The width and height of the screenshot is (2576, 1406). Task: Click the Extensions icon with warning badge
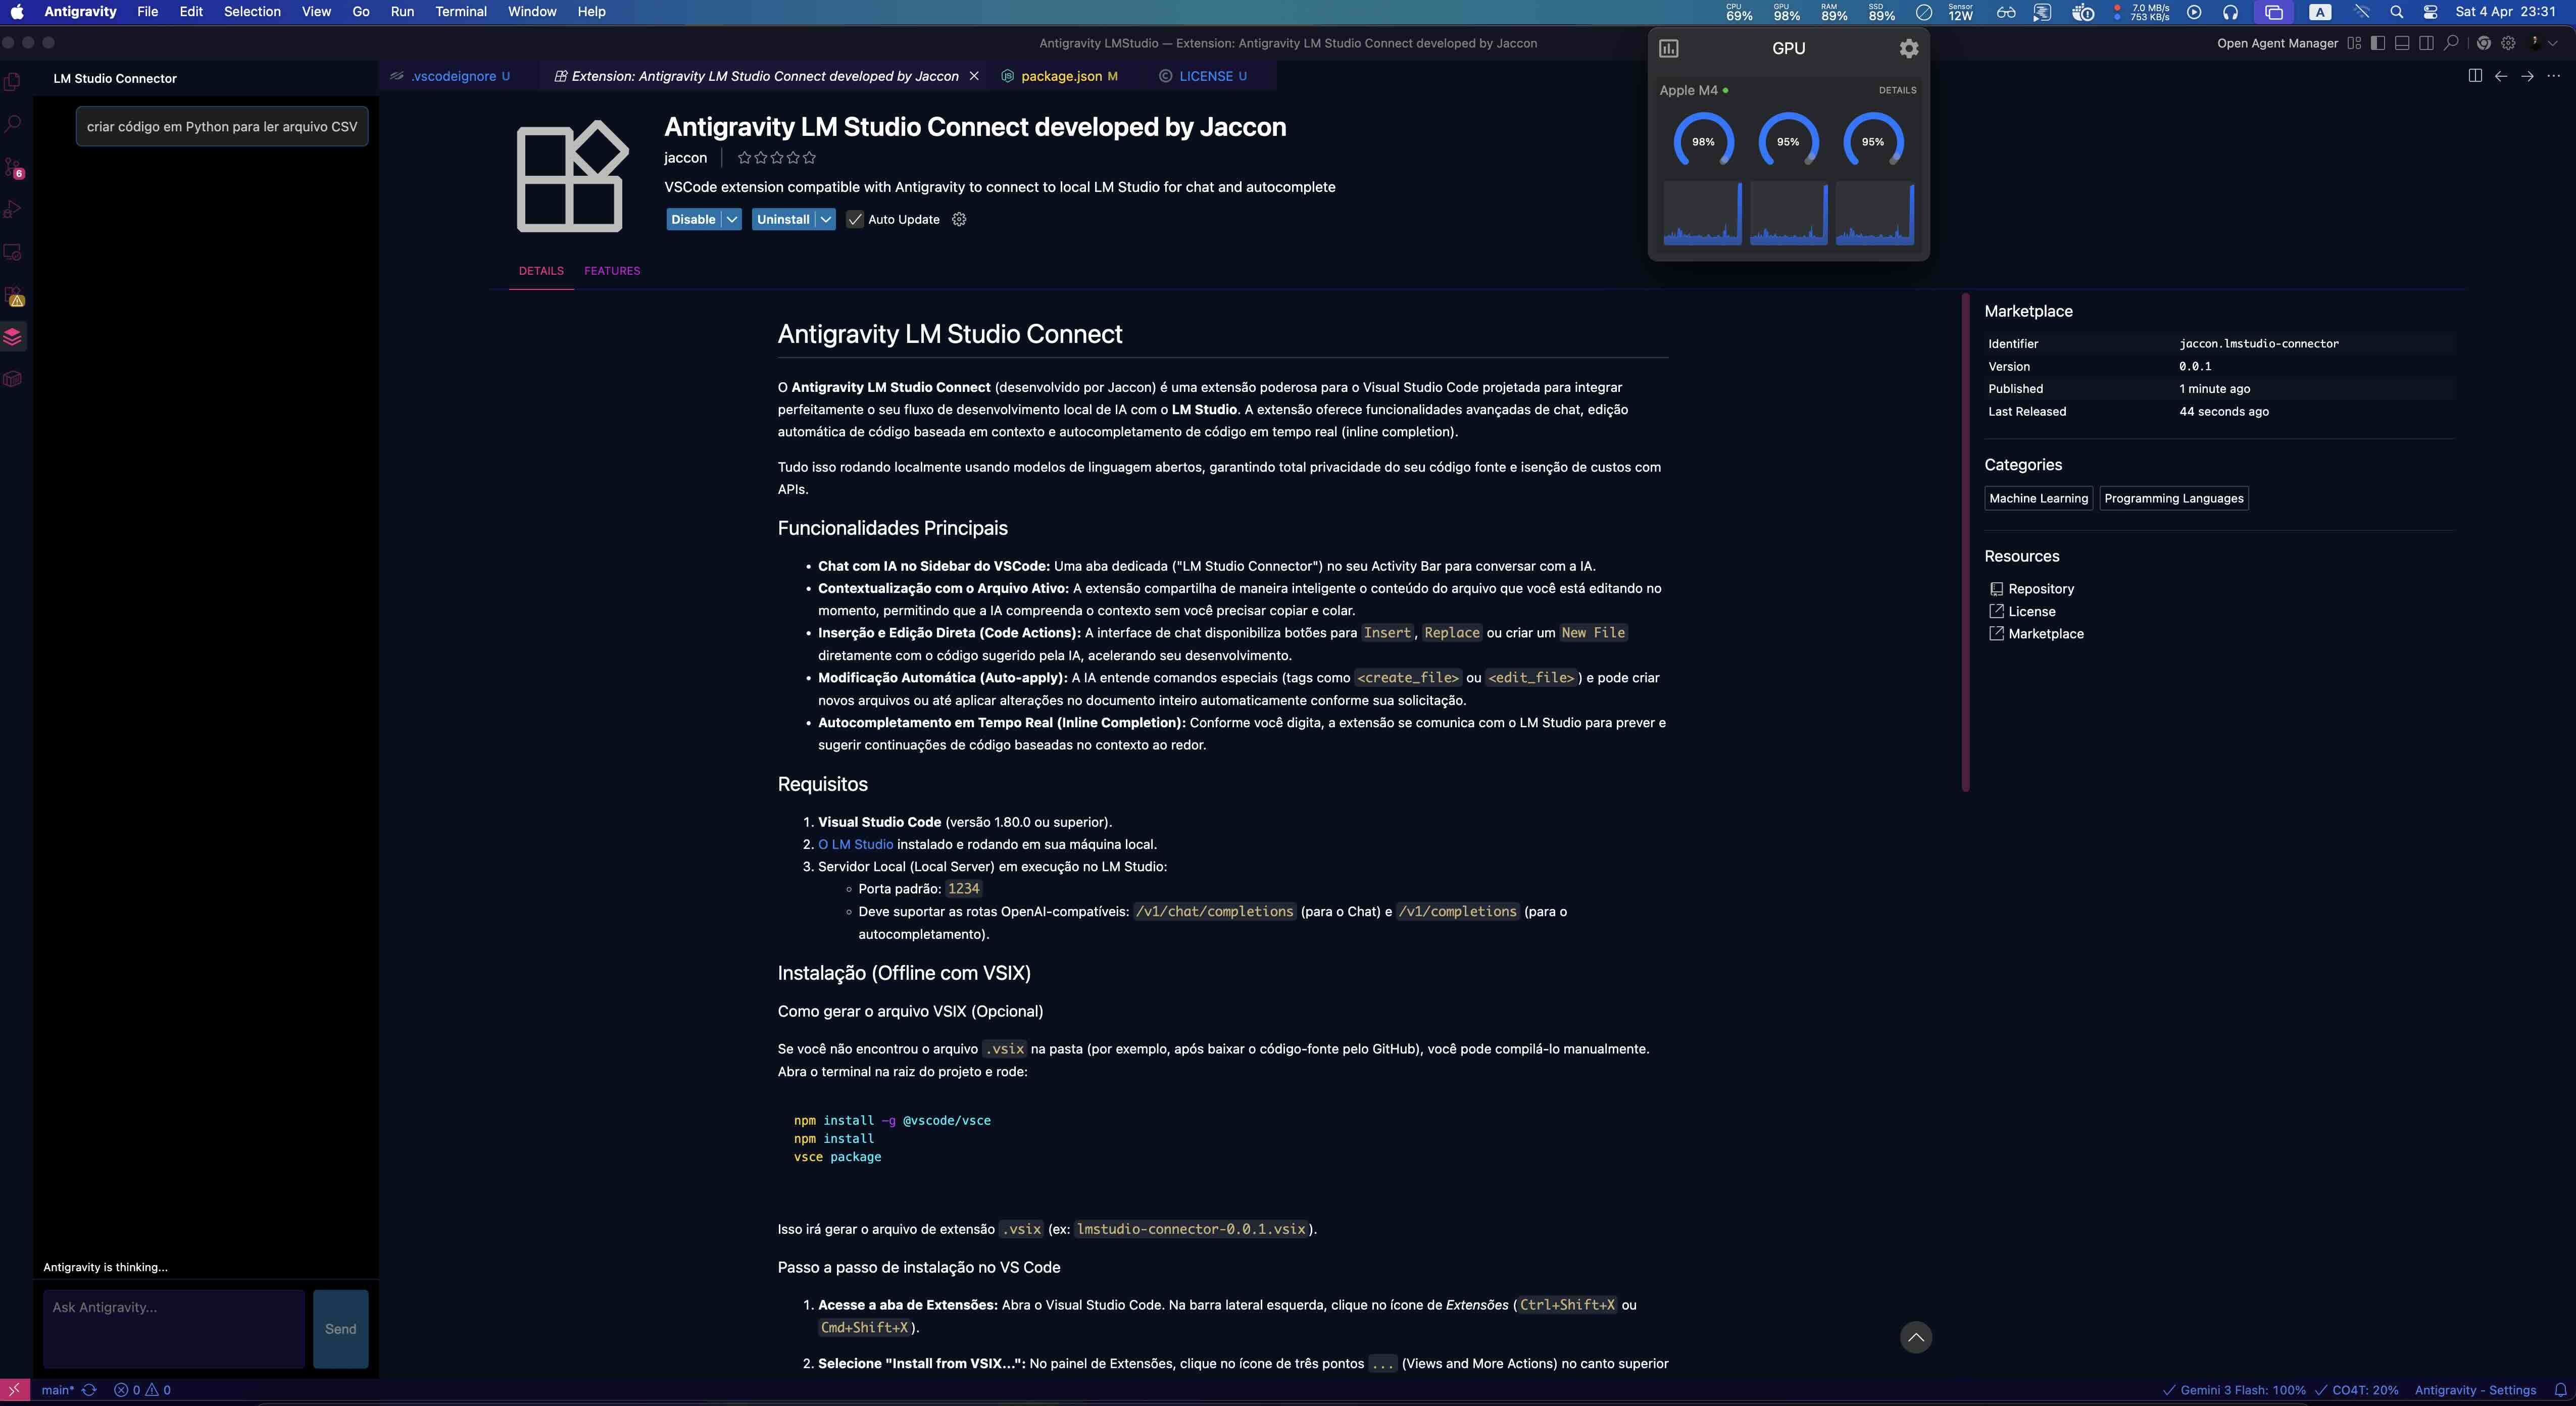point(13,297)
